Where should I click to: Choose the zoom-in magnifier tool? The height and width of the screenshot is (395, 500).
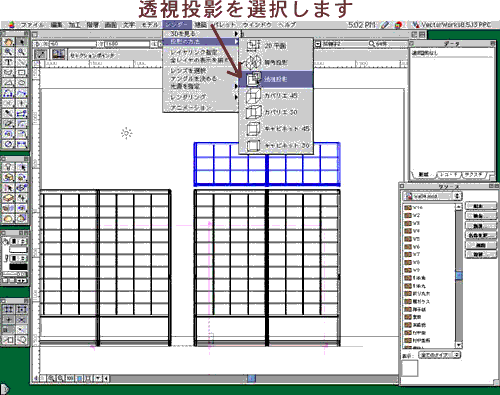tap(8, 52)
